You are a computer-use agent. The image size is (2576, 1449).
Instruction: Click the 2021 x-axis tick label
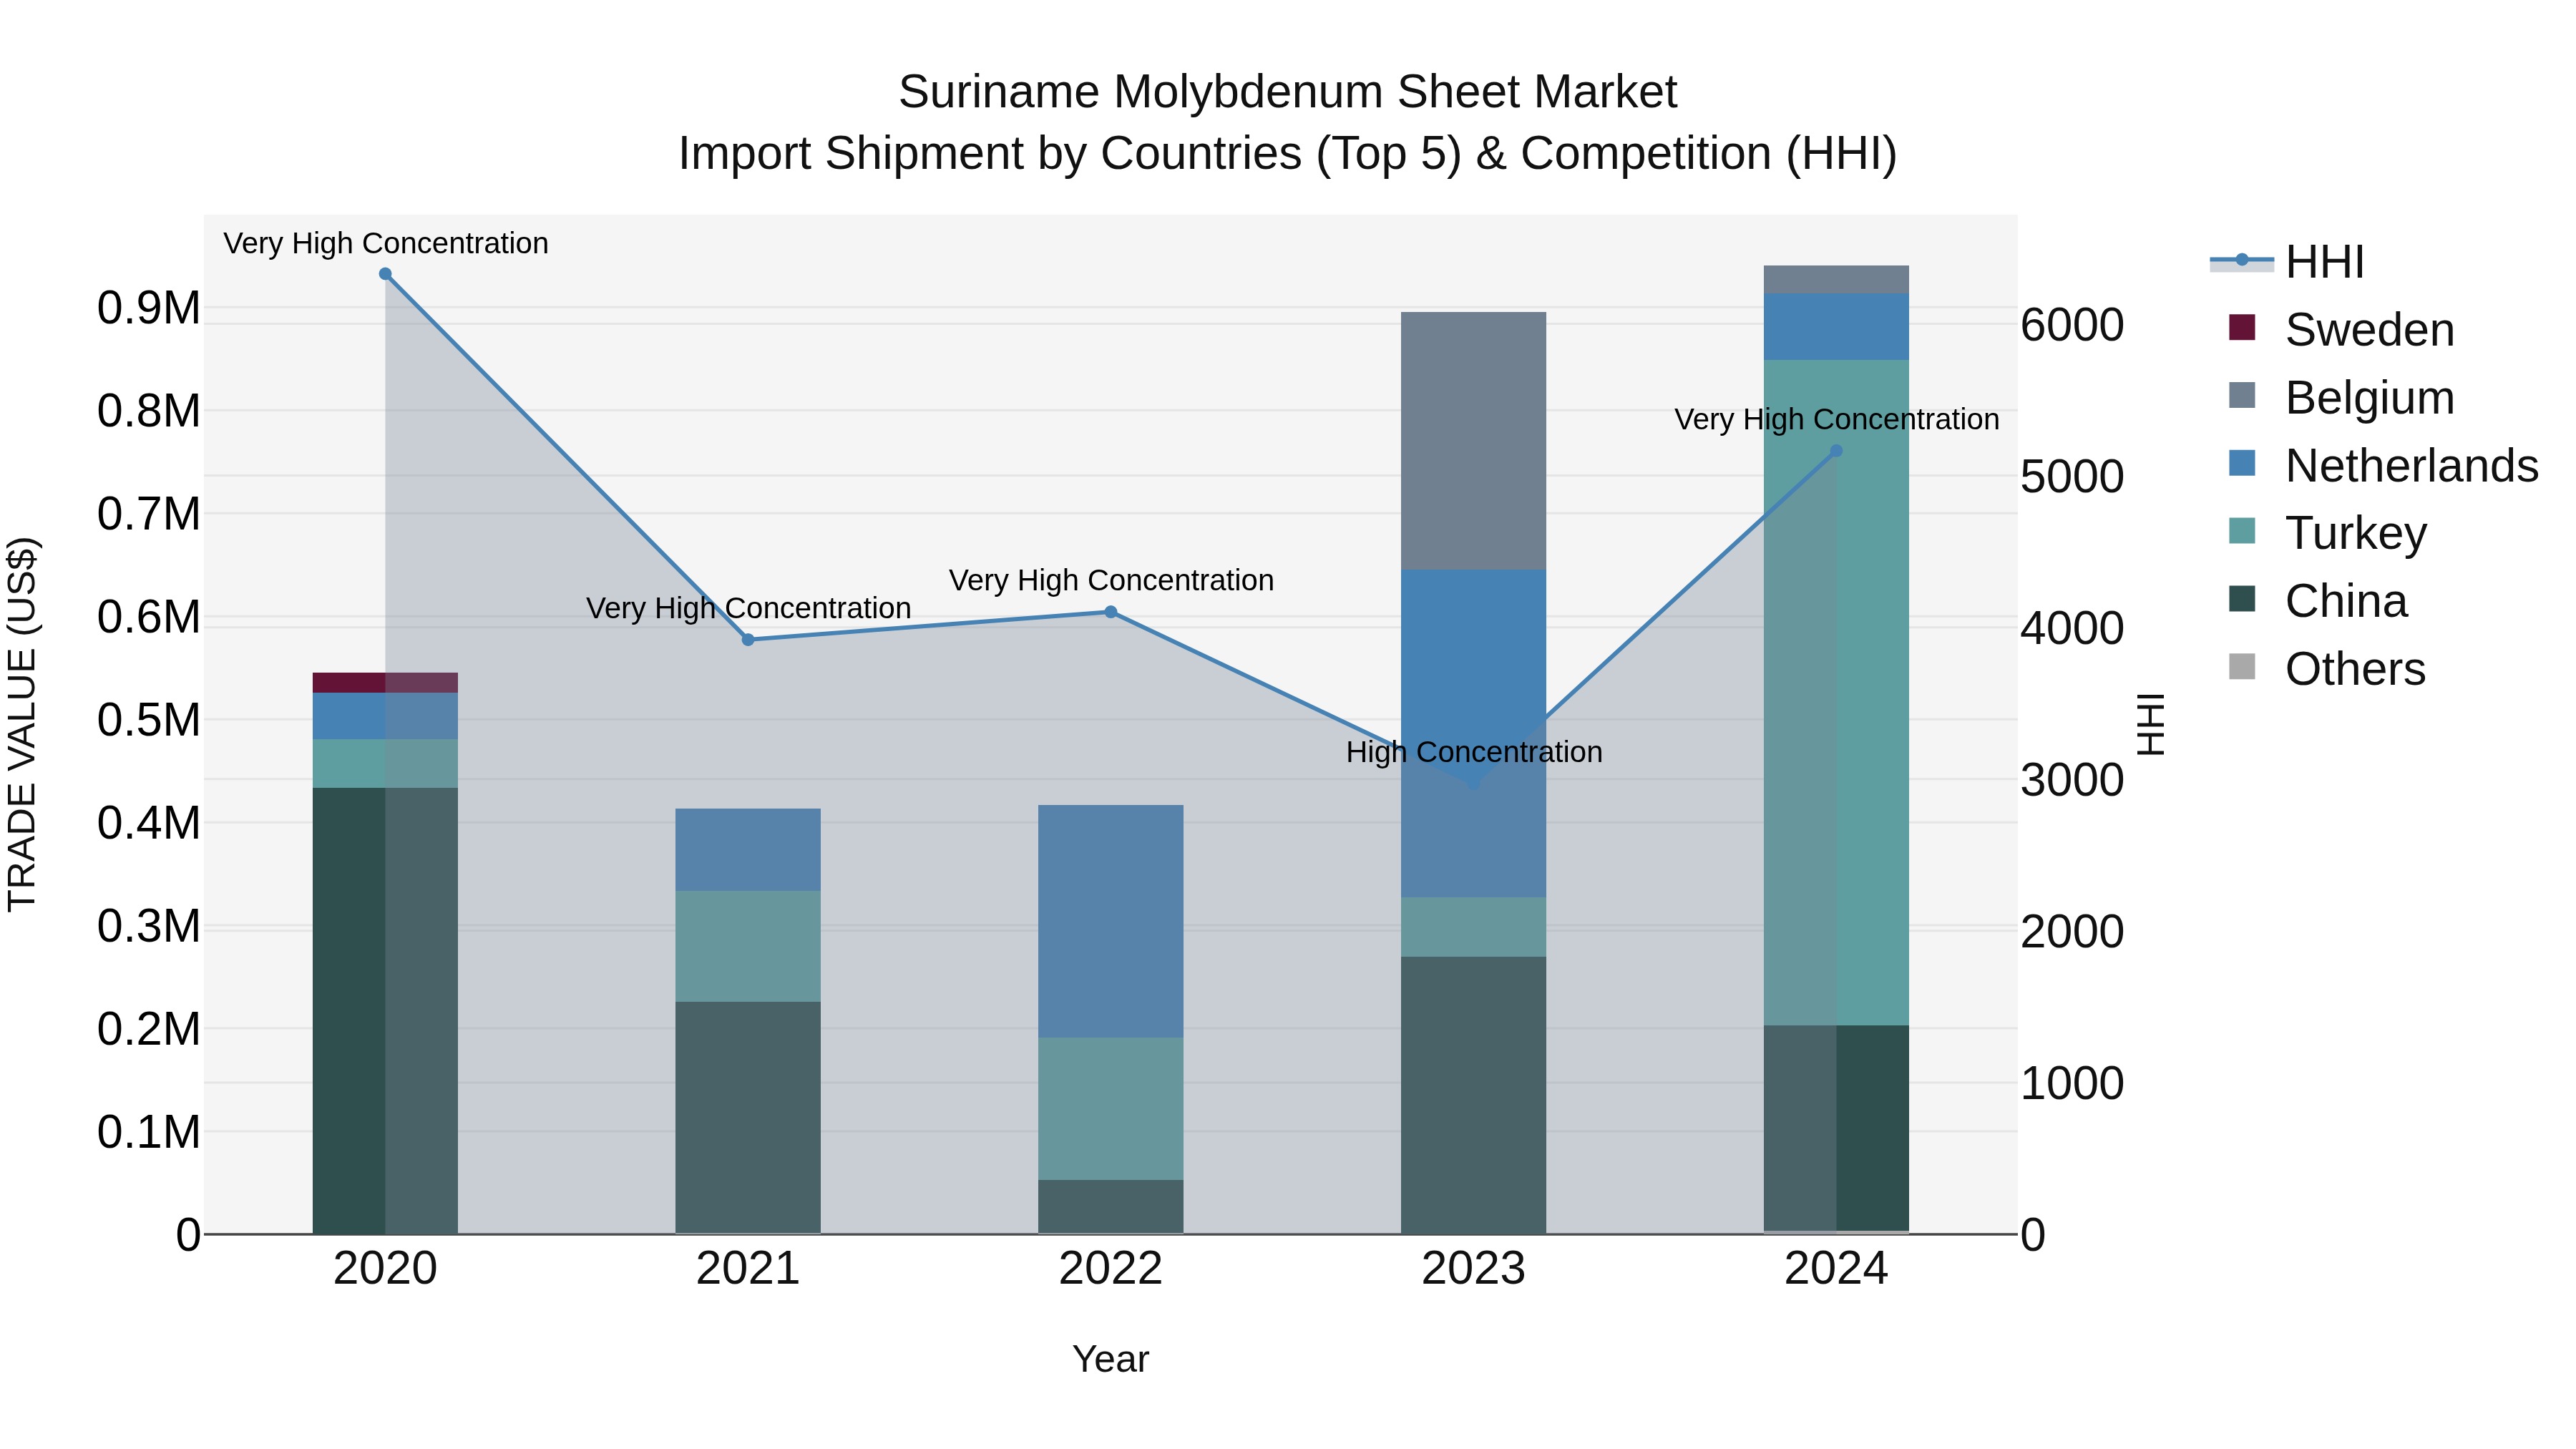click(748, 1269)
